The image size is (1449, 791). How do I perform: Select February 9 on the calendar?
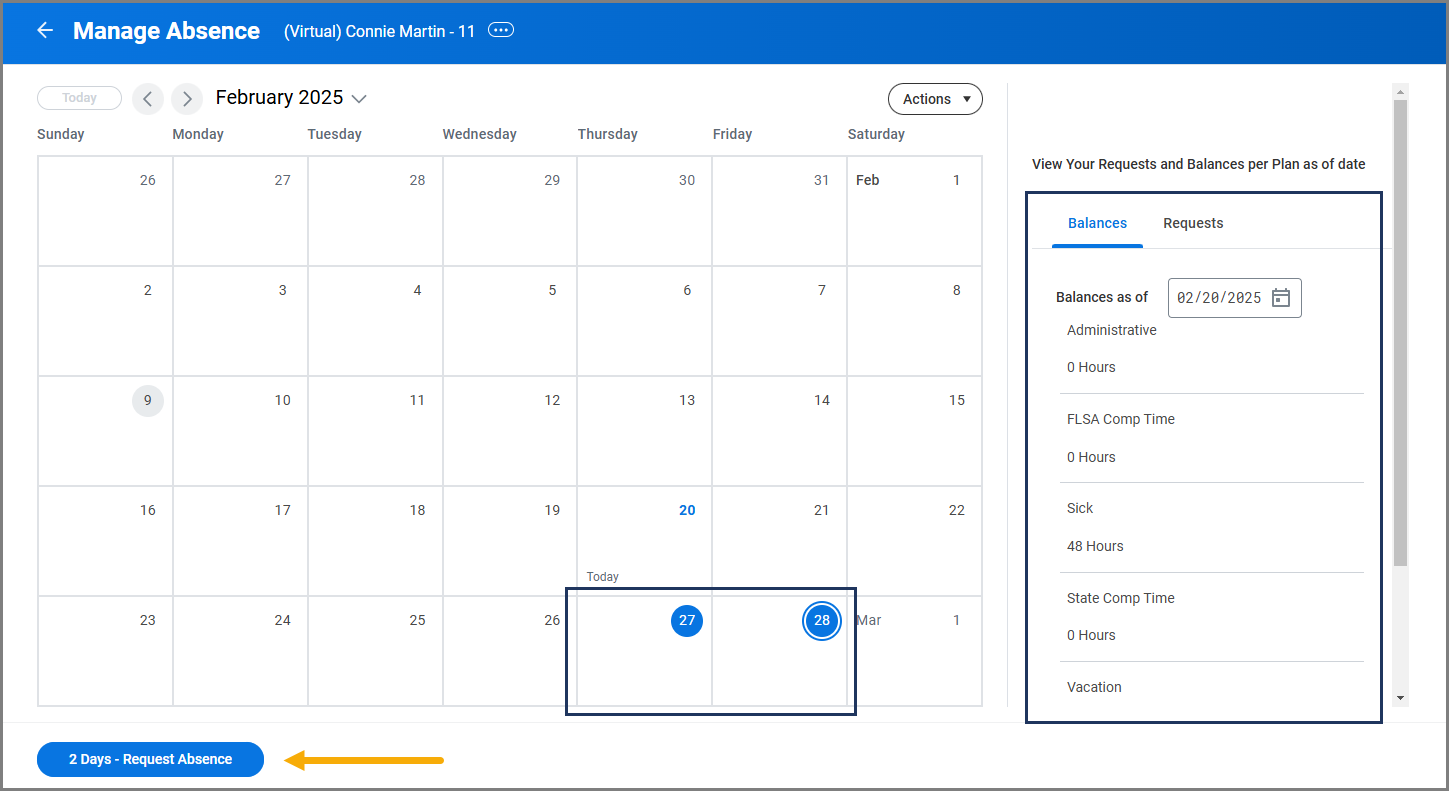(148, 401)
